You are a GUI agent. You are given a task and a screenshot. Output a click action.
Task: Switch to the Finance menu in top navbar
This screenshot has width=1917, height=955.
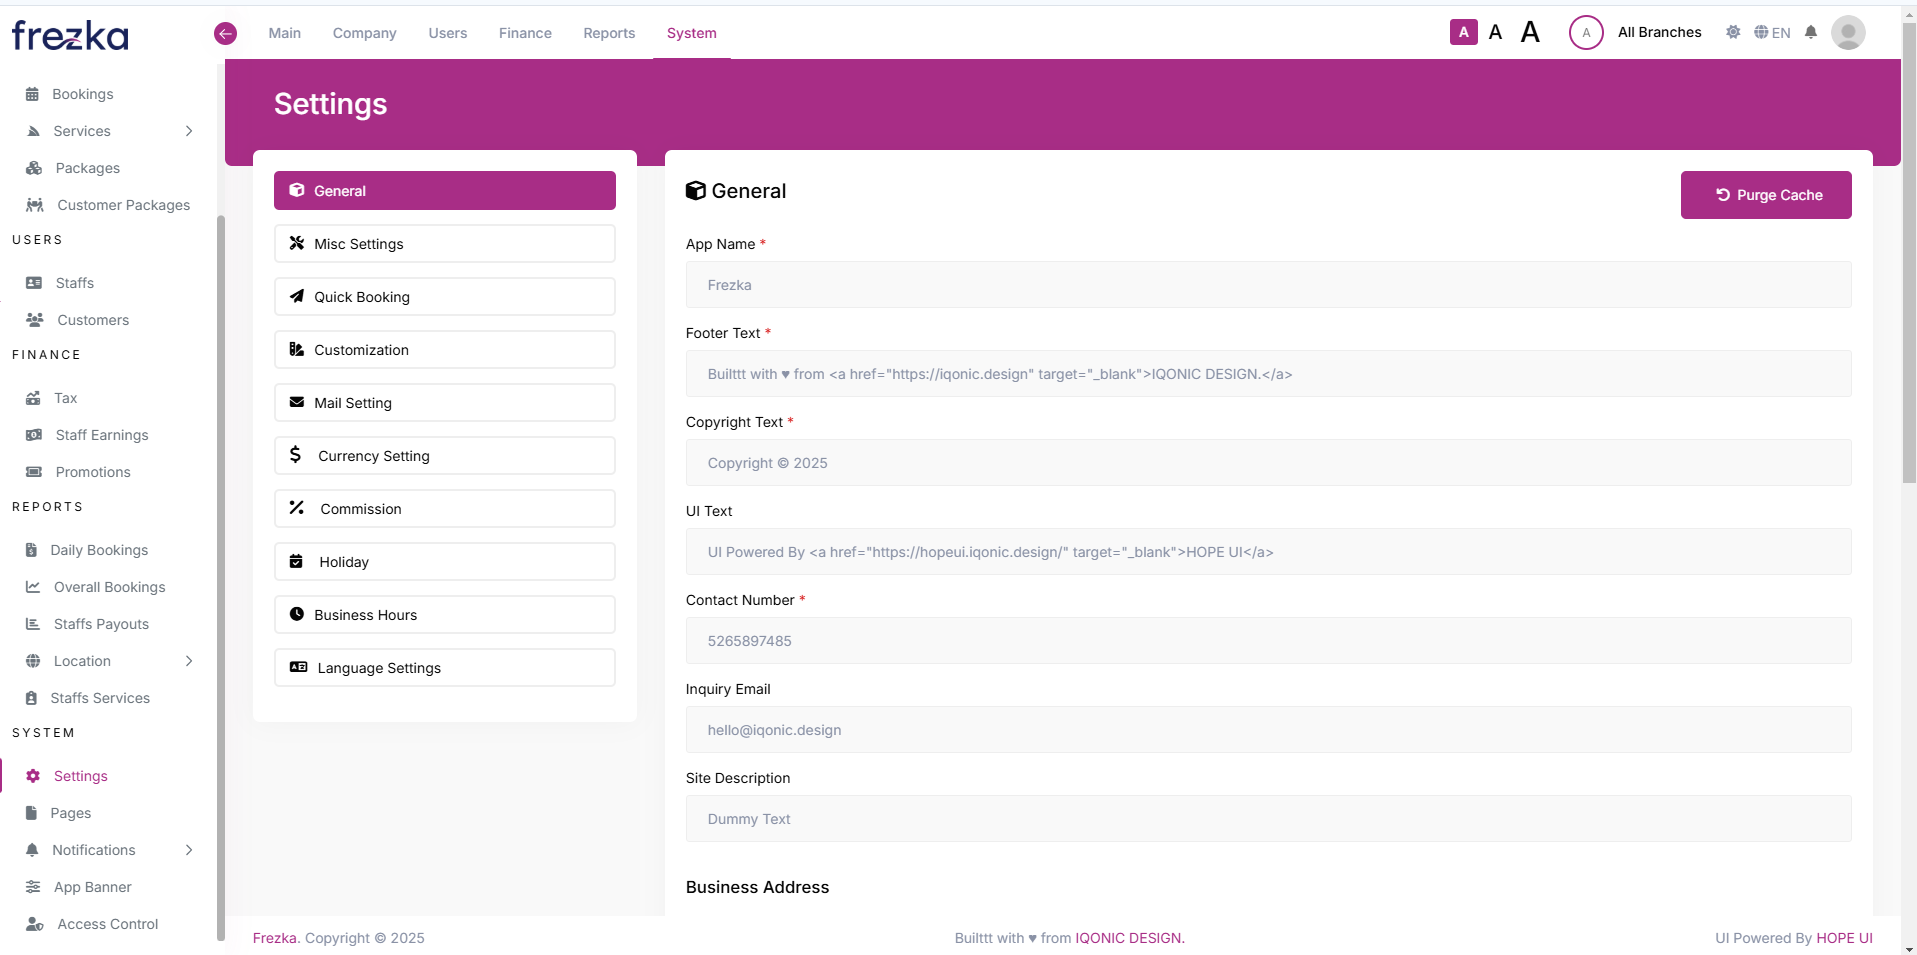coord(524,32)
